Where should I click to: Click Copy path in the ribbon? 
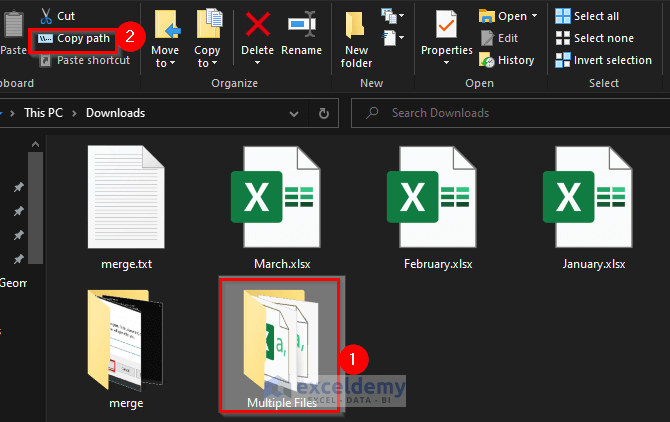pos(74,38)
